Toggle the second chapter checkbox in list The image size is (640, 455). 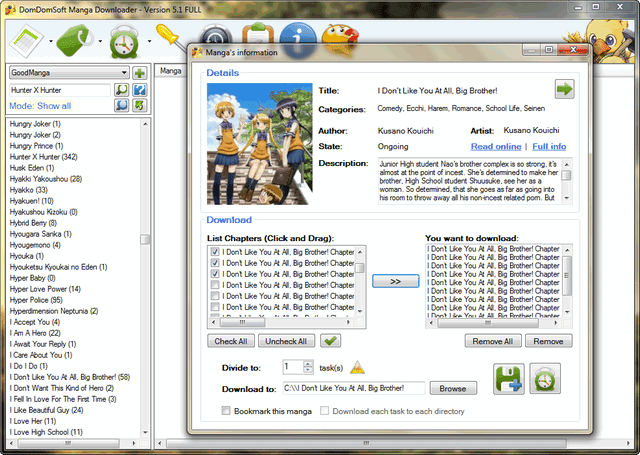point(215,263)
